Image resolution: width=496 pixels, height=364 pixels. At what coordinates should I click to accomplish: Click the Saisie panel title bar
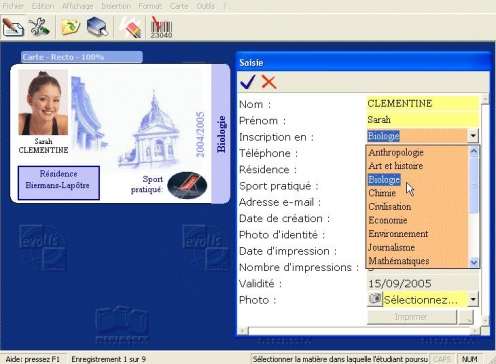363,62
